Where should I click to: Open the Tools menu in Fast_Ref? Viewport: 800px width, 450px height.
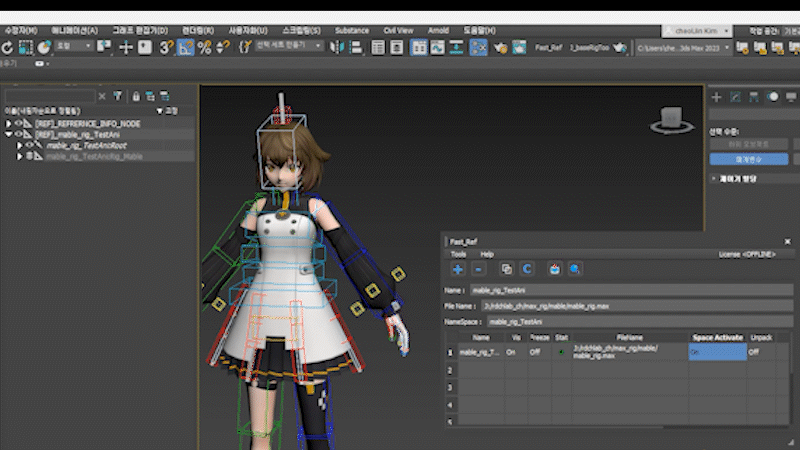[x=458, y=254]
